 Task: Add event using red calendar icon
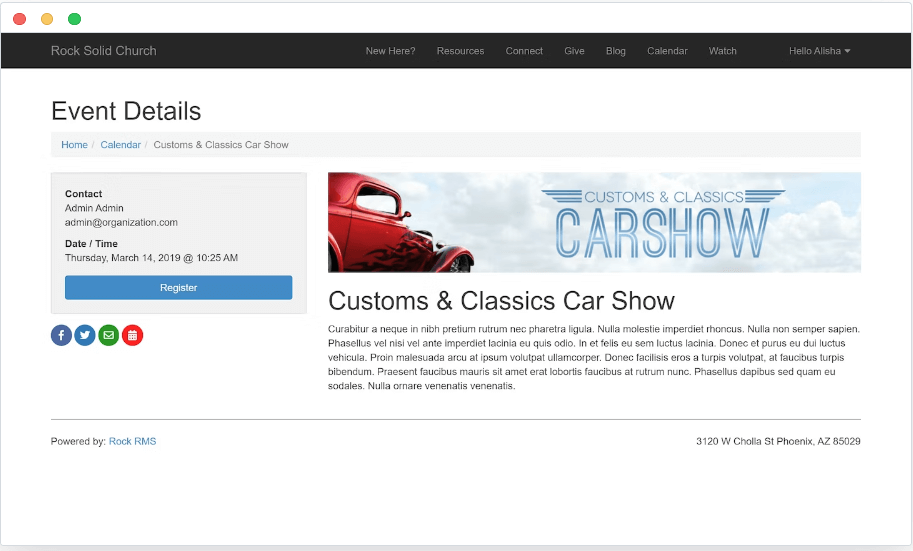point(132,336)
